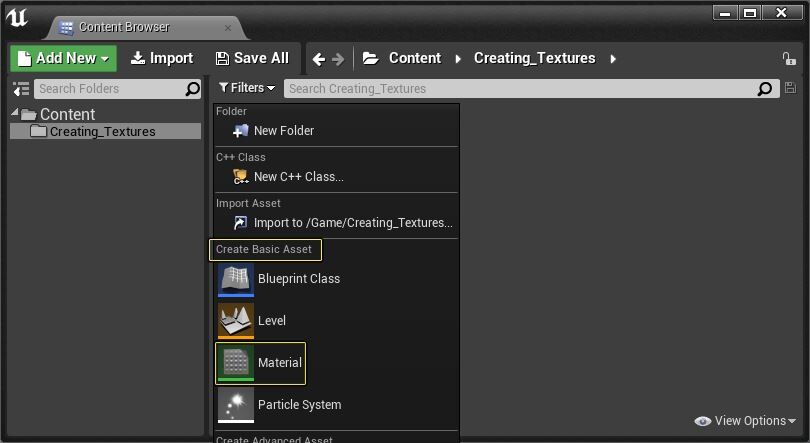Click the Import to Game folder icon
Image resolution: width=810 pixels, height=443 pixels.
tap(240, 223)
